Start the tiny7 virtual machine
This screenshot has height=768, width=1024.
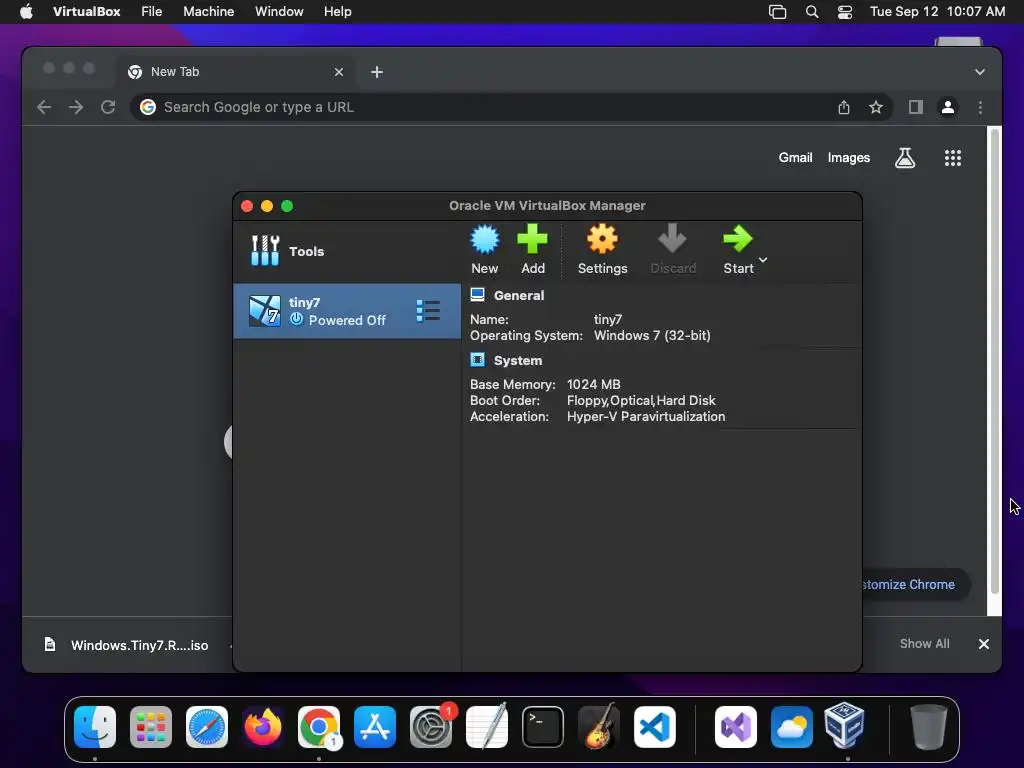[738, 249]
